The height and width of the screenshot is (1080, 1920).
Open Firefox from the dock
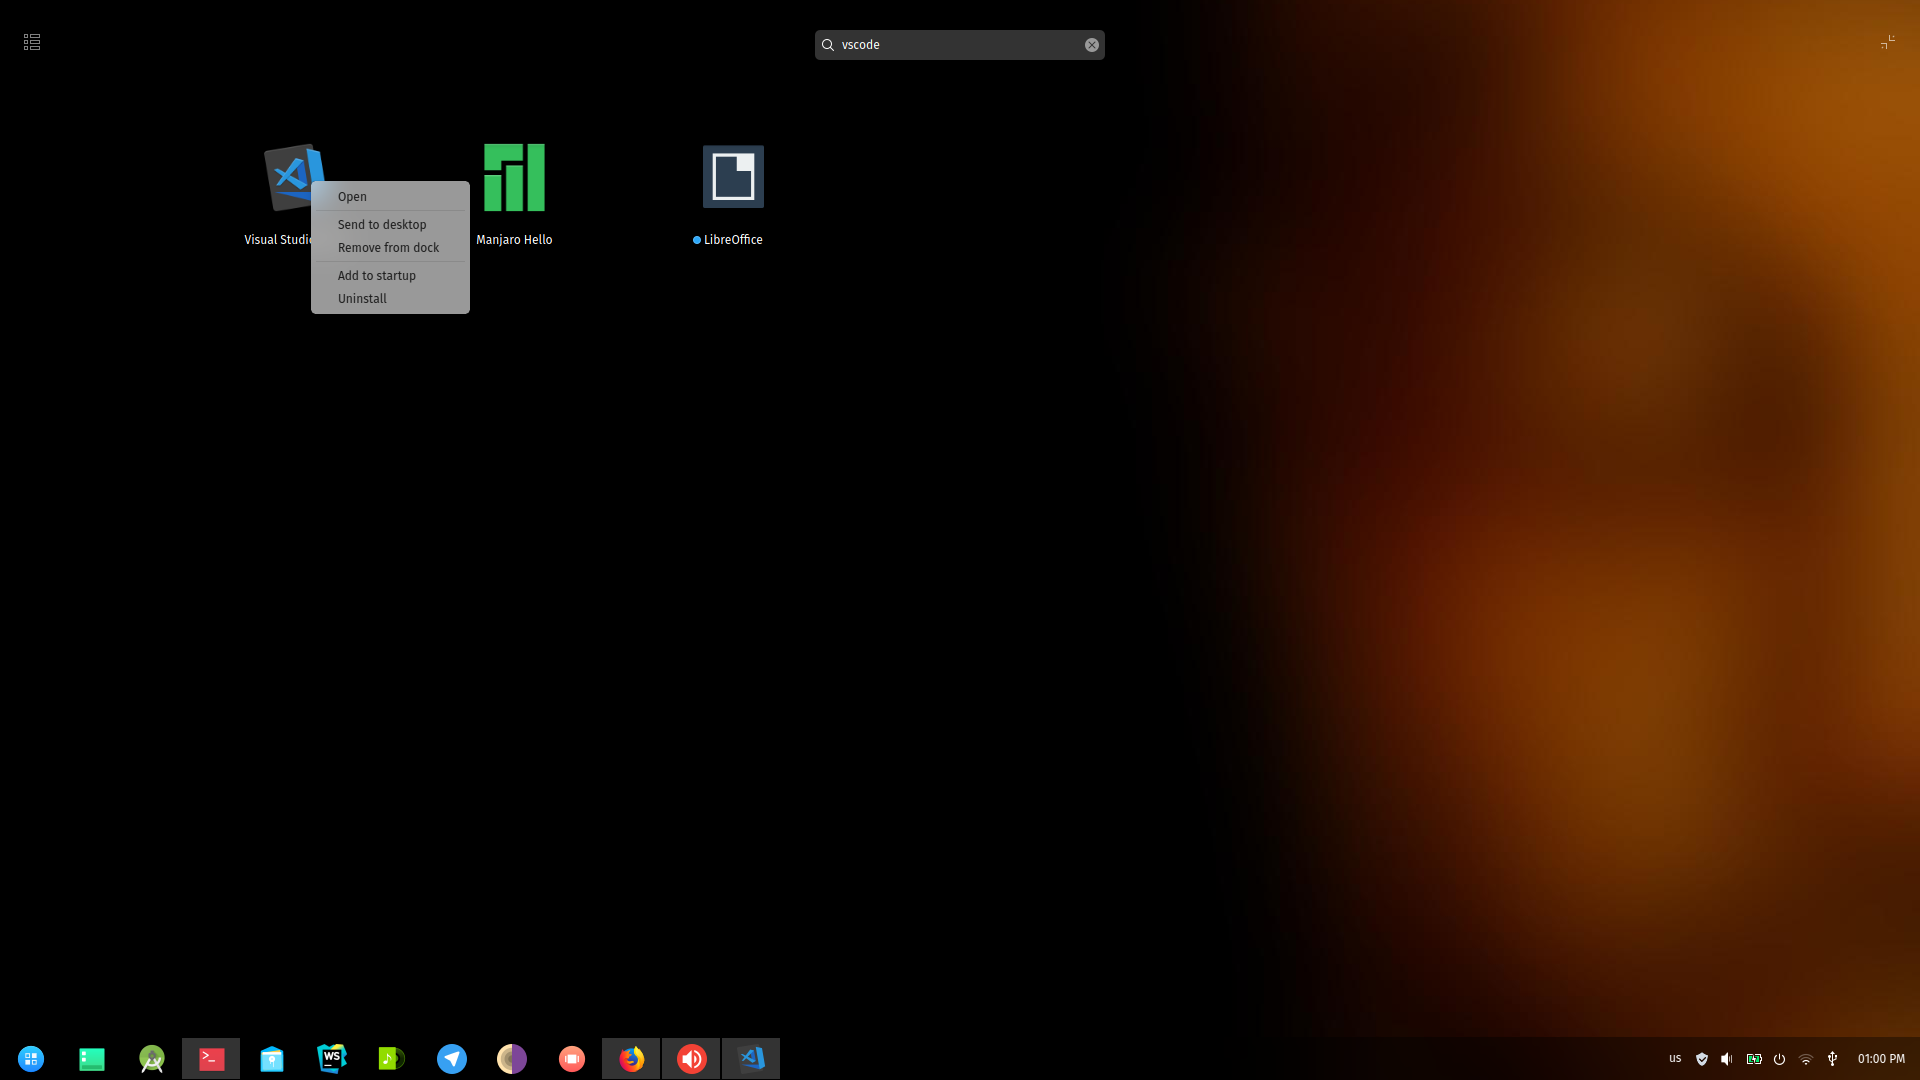pos(631,1058)
